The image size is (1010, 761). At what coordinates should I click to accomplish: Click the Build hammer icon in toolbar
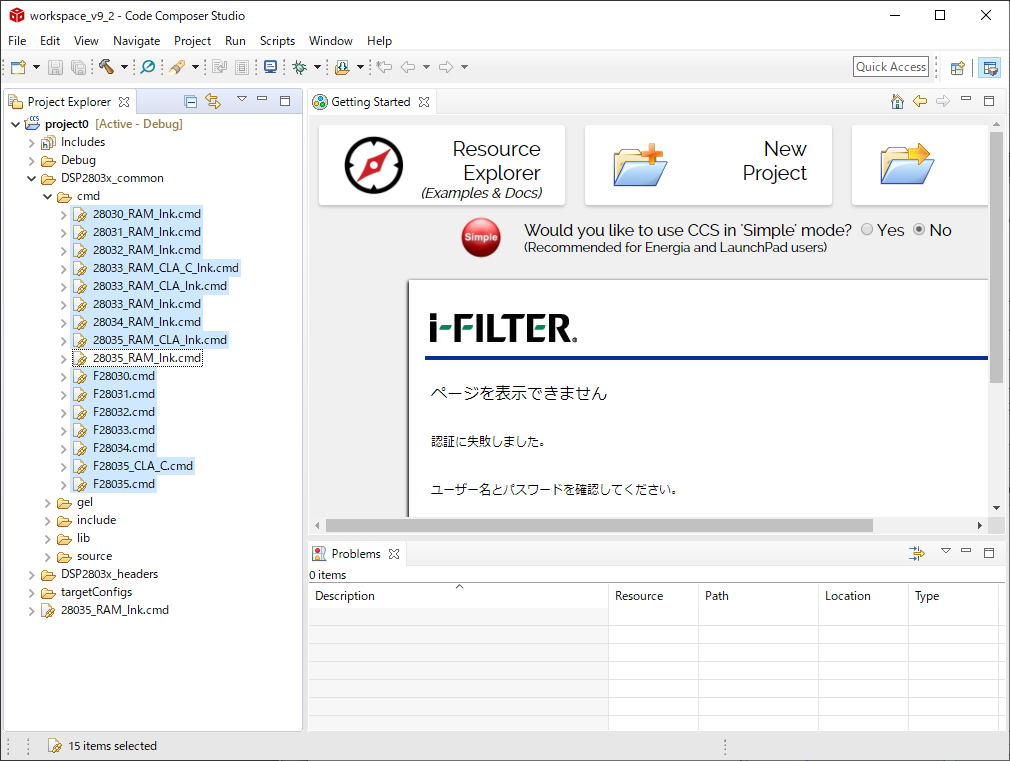[x=106, y=67]
